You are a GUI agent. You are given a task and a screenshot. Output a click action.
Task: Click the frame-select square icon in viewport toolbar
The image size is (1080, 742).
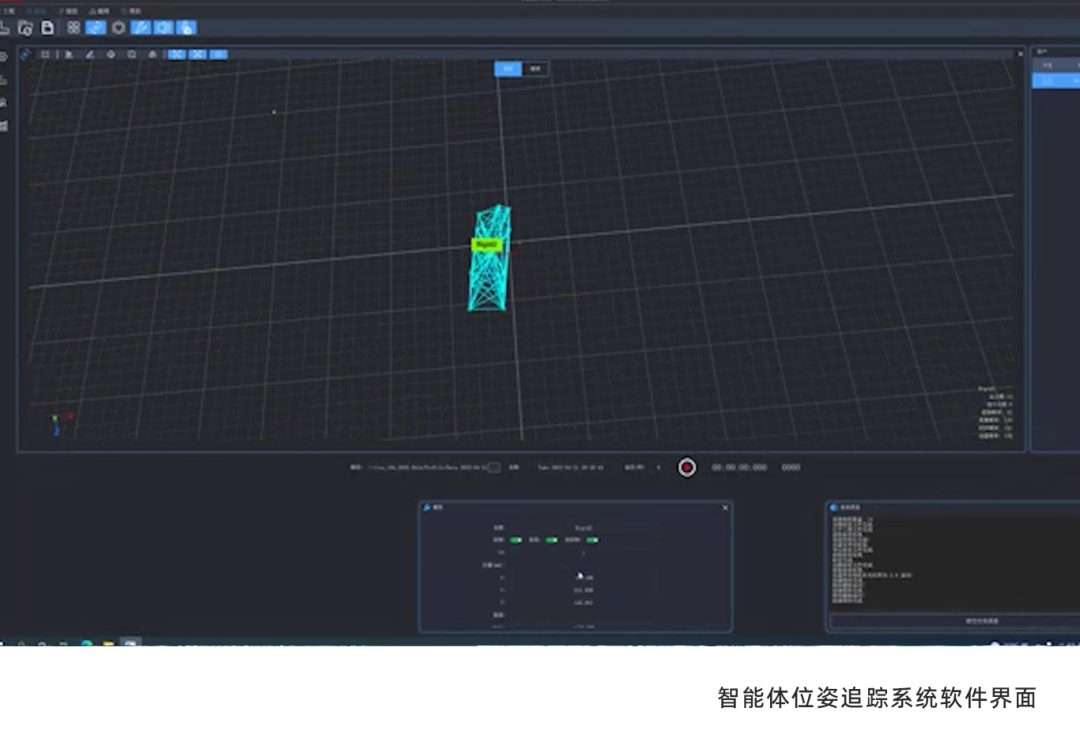(x=46, y=54)
